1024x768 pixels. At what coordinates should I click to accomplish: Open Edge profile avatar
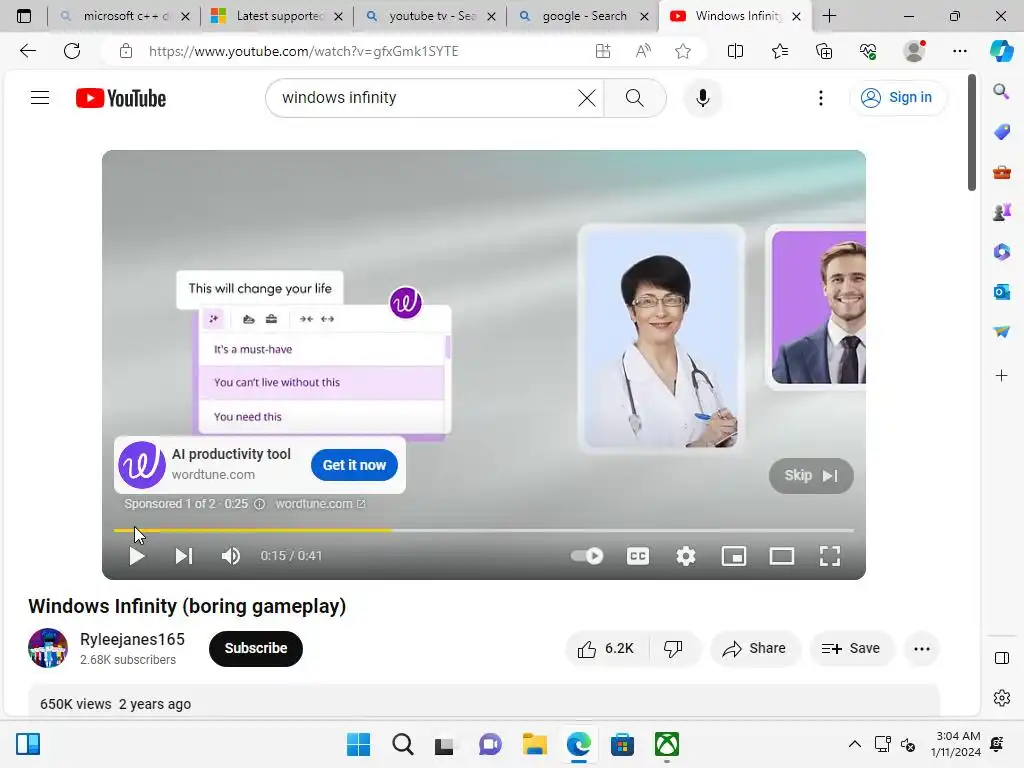[x=914, y=51]
